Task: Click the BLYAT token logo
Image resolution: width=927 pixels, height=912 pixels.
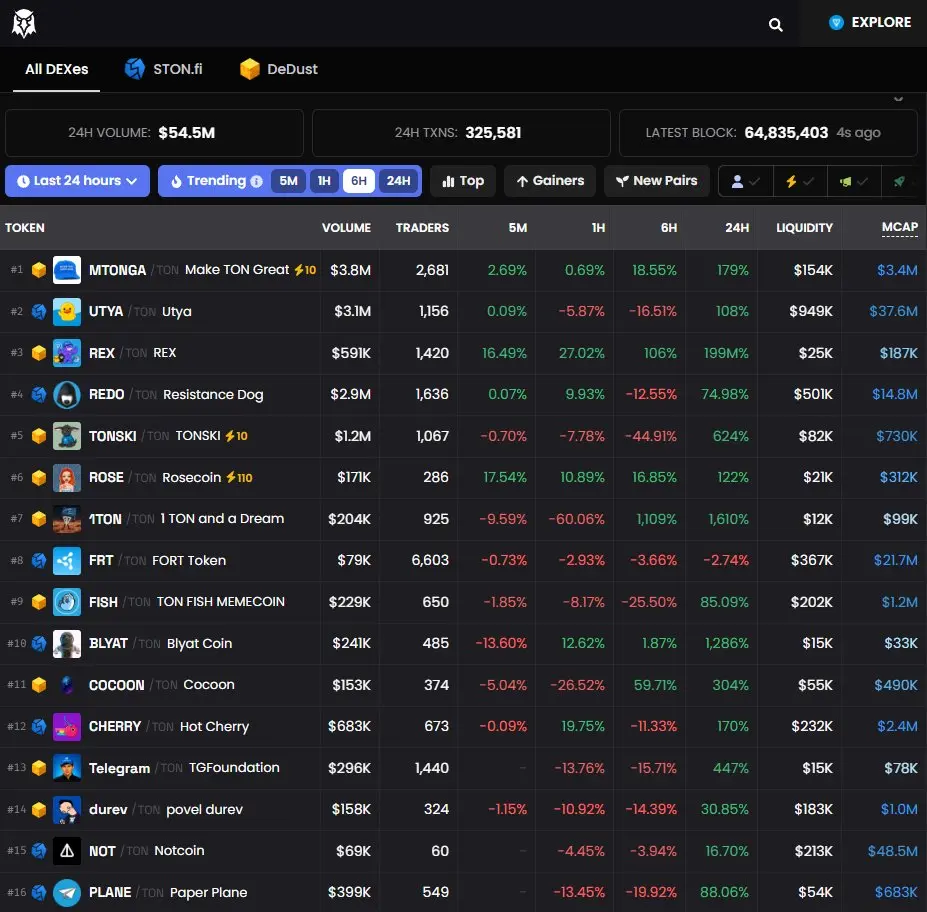Action: [x=67, y=643]
